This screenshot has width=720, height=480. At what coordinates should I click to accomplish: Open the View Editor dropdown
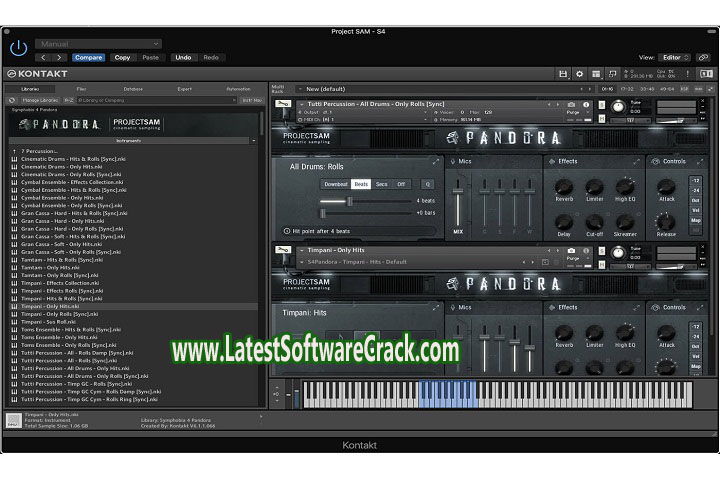click(675, 57)
